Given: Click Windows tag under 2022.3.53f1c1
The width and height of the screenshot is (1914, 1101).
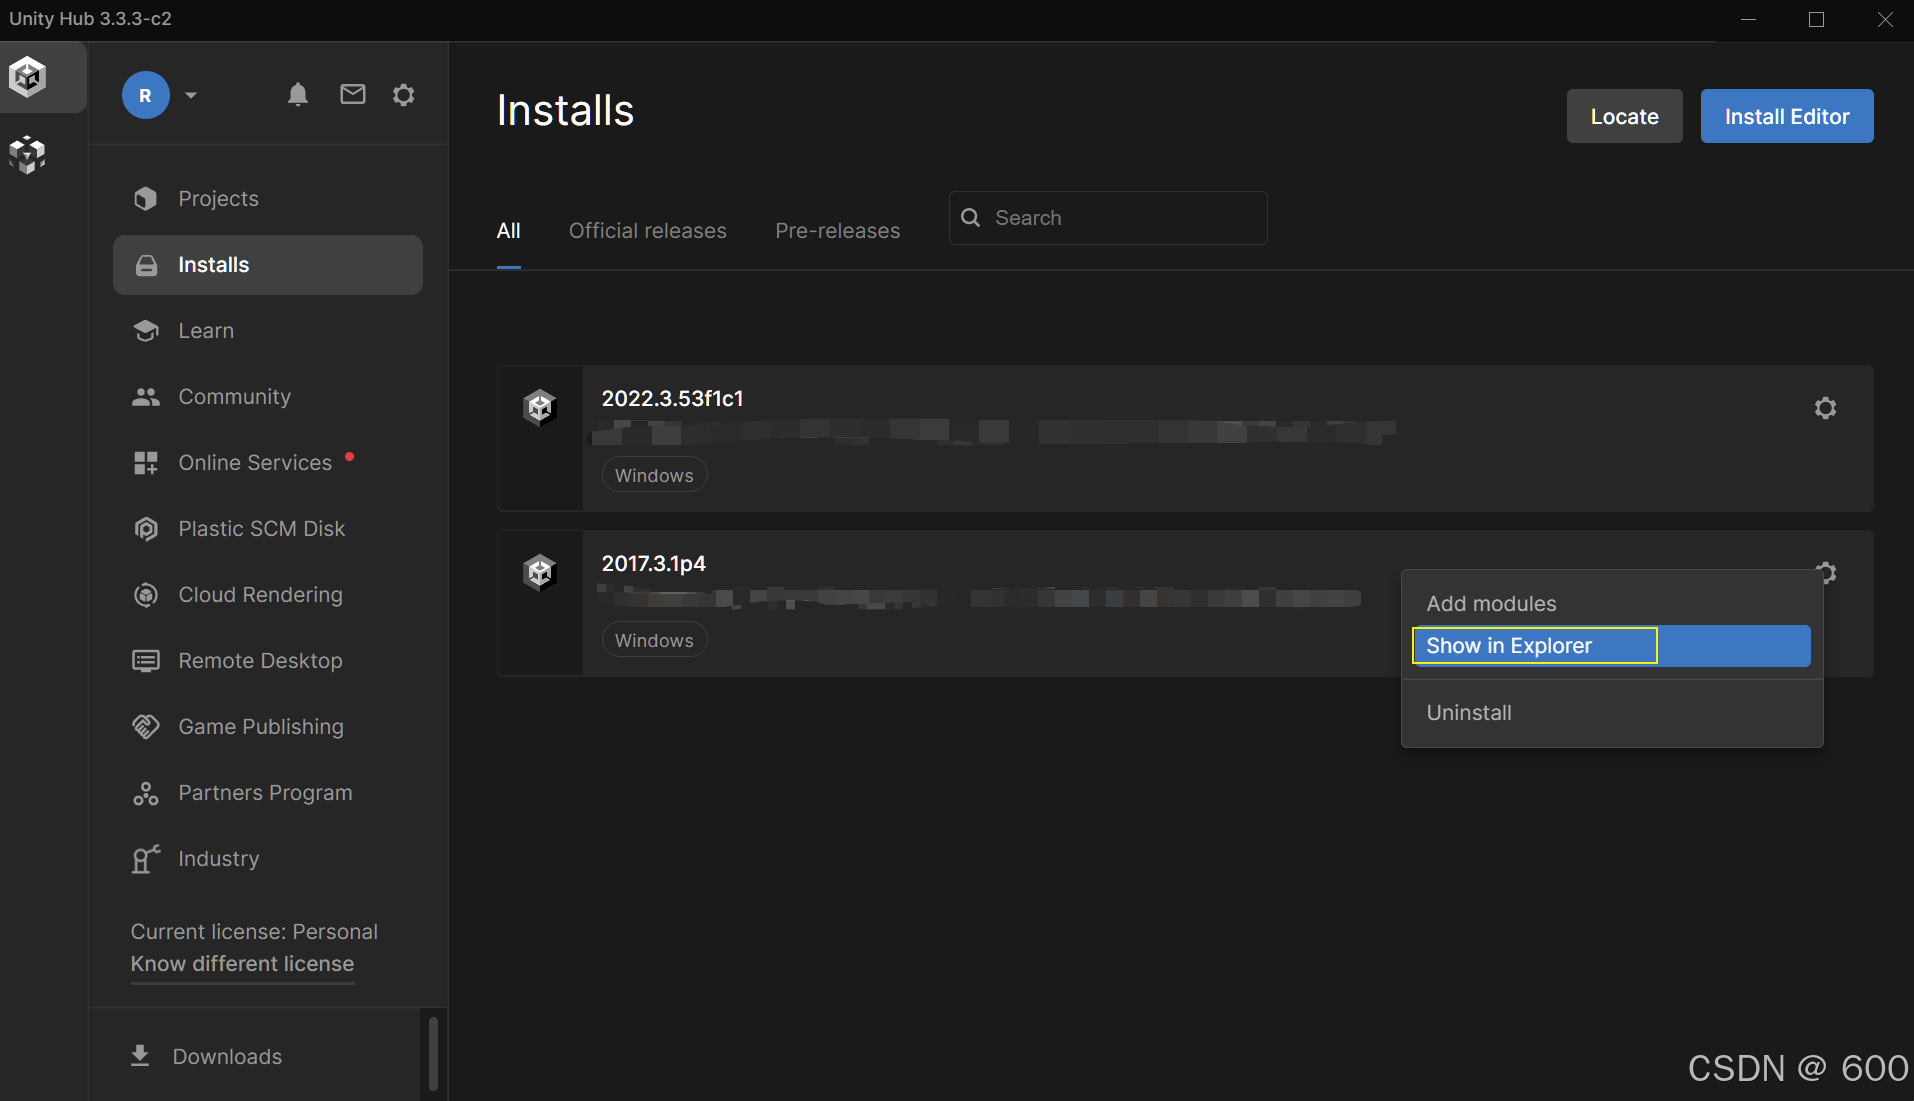Looking at the screenshot, I should 654,475.
